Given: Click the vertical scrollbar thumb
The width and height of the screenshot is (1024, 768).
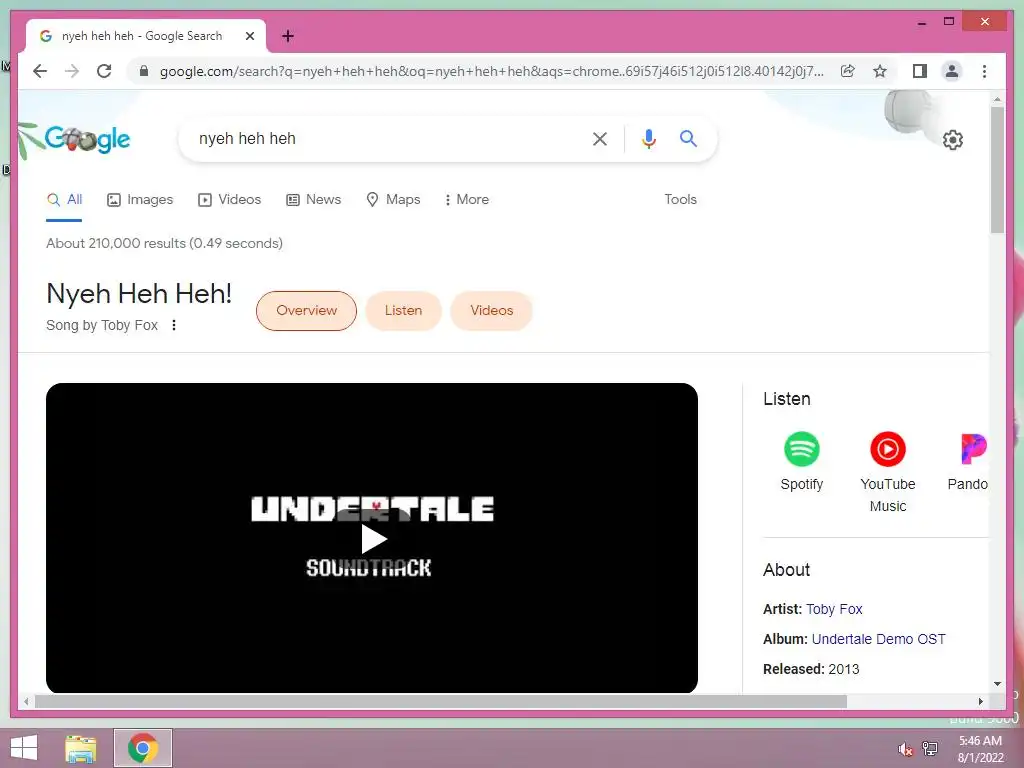Looking at the screenshot, I should (997, 169).
